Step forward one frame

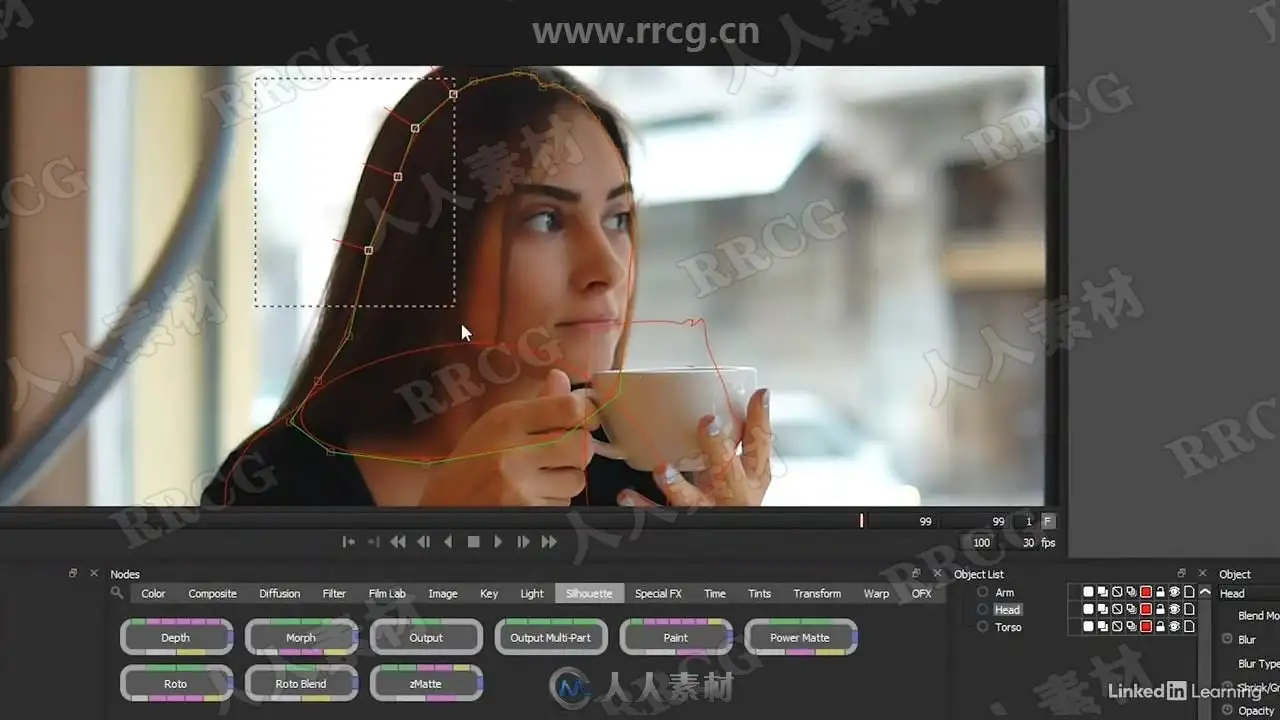(523, 542)
